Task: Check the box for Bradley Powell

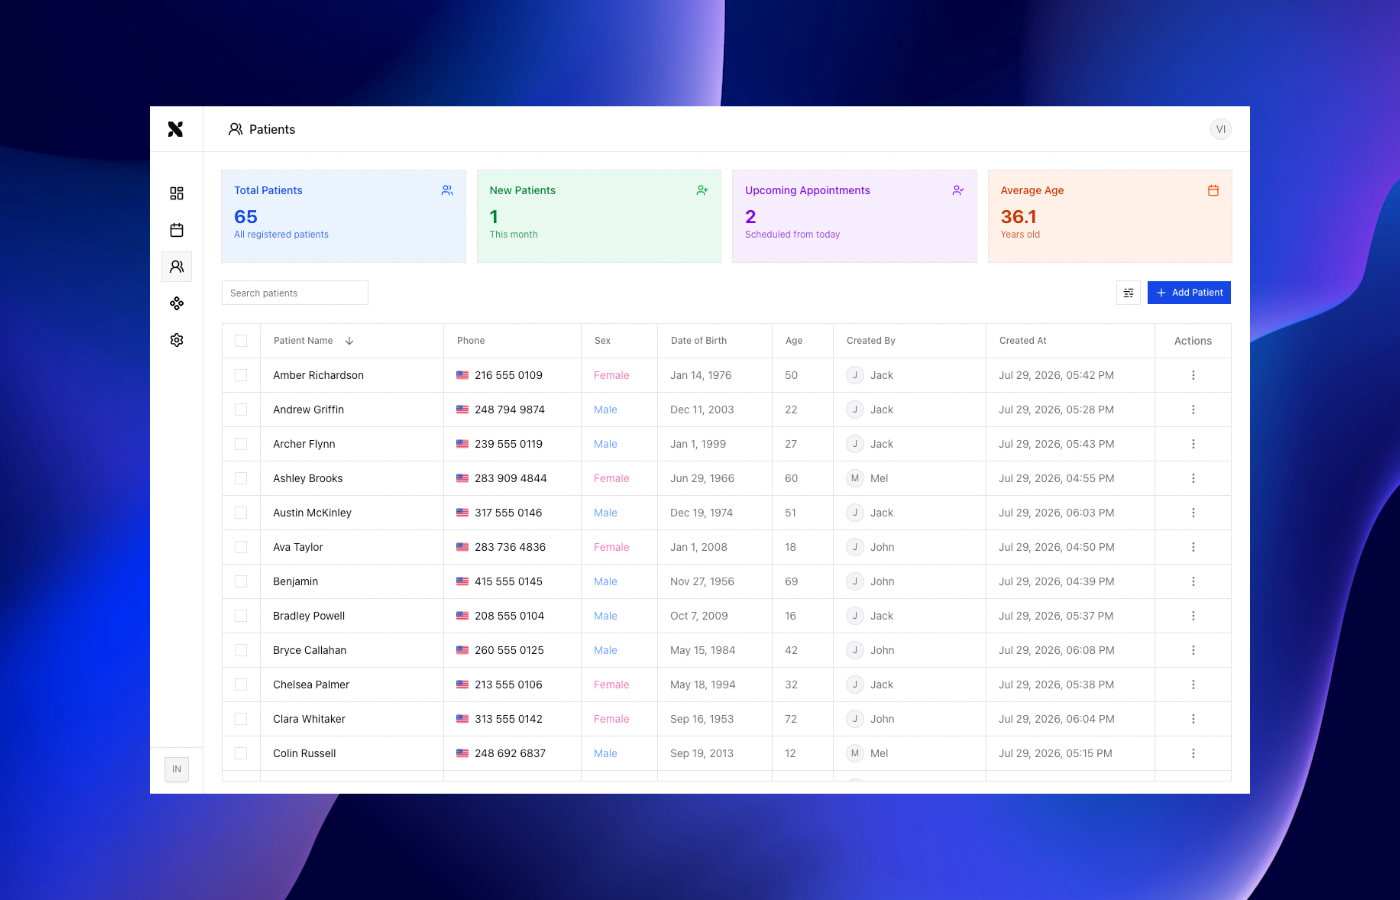Action: pyautogui.click(x=241, y=616)
